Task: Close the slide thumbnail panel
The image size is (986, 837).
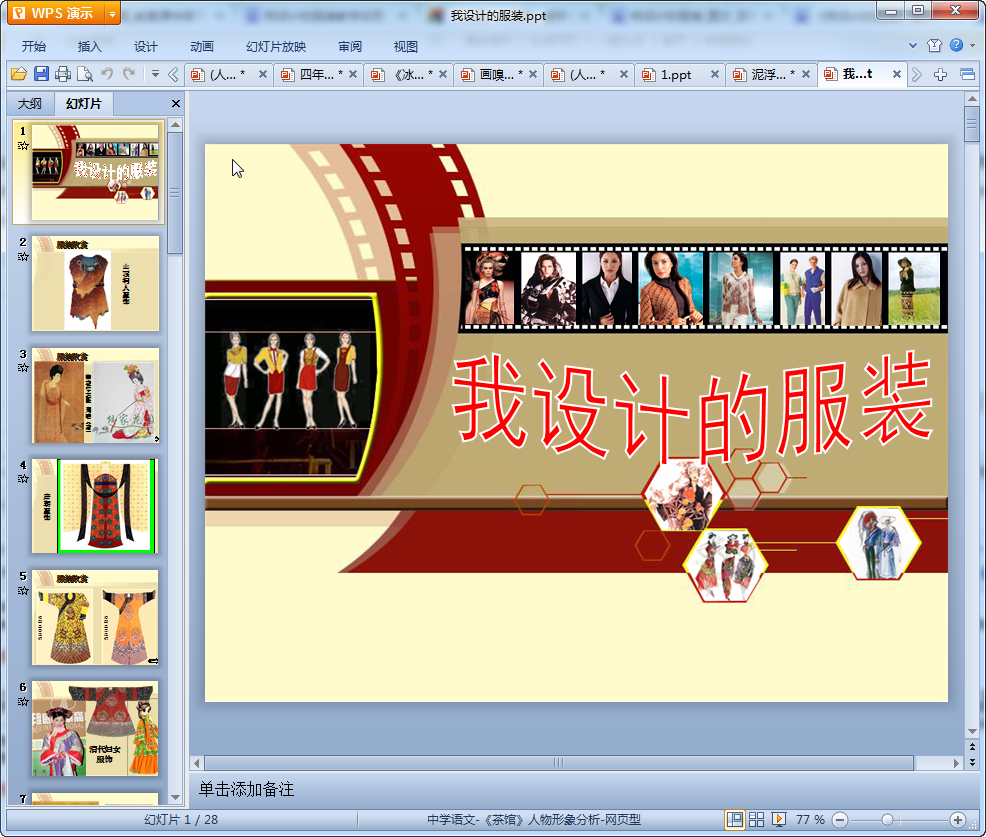Action: (176, 104)
